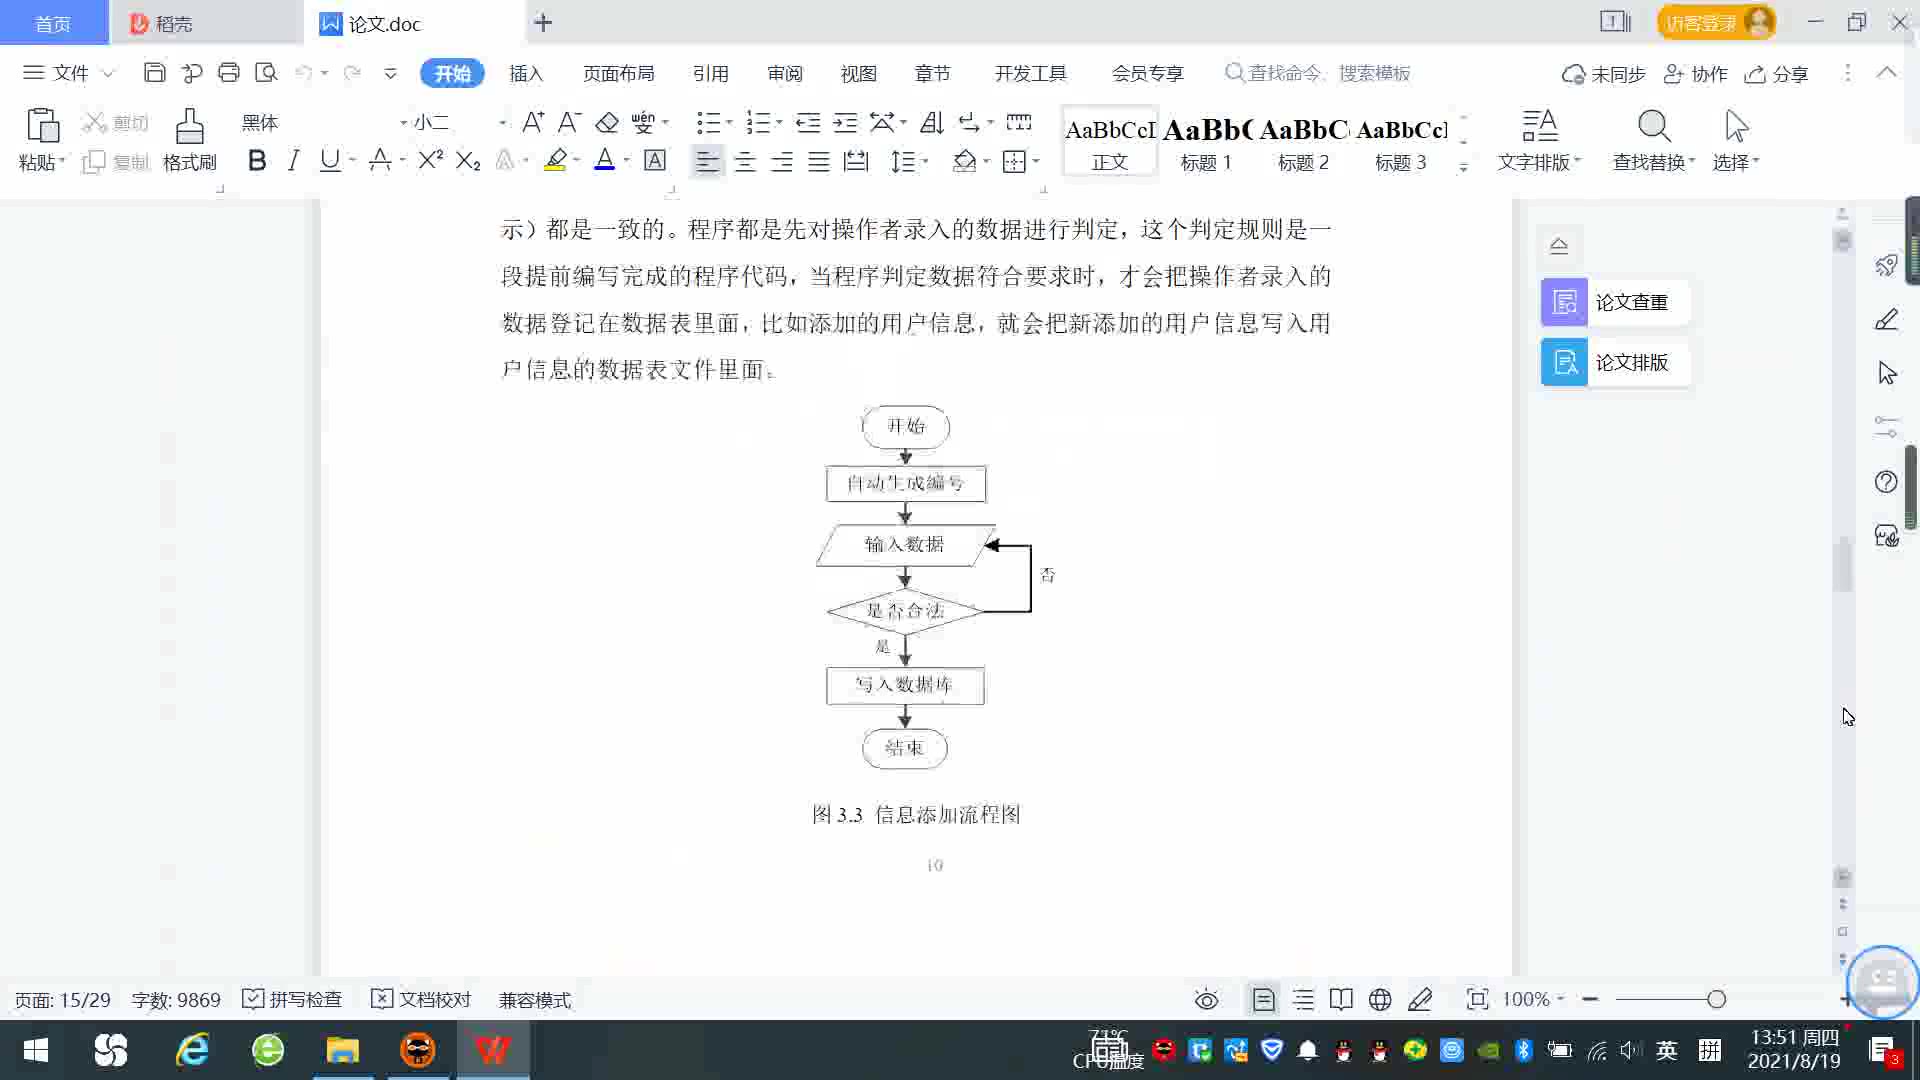Toggle Bold formatting button
The width and height of the screenshot is (1920, 1080).
tap(257, 161)
